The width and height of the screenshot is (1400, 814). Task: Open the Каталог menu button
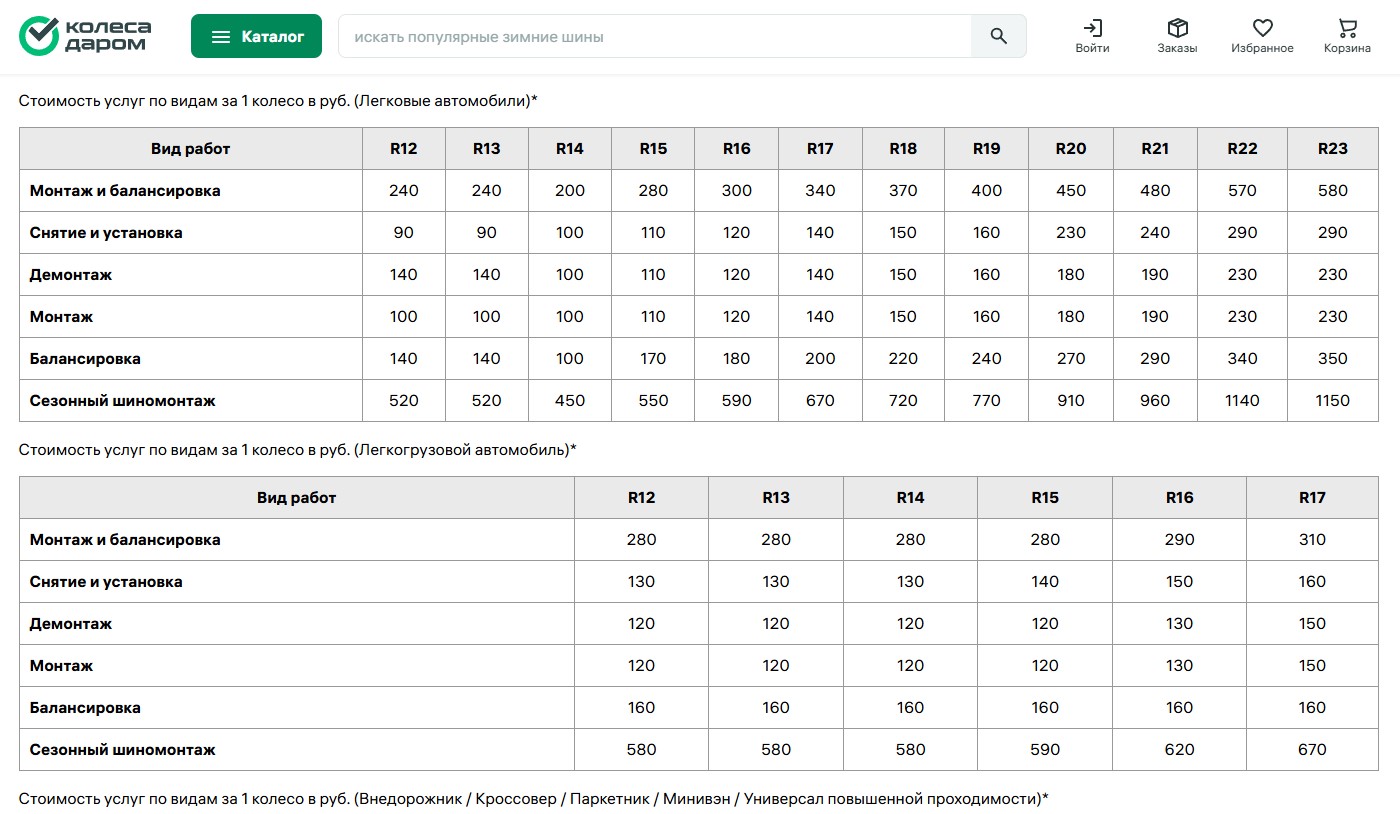[256, 37]
